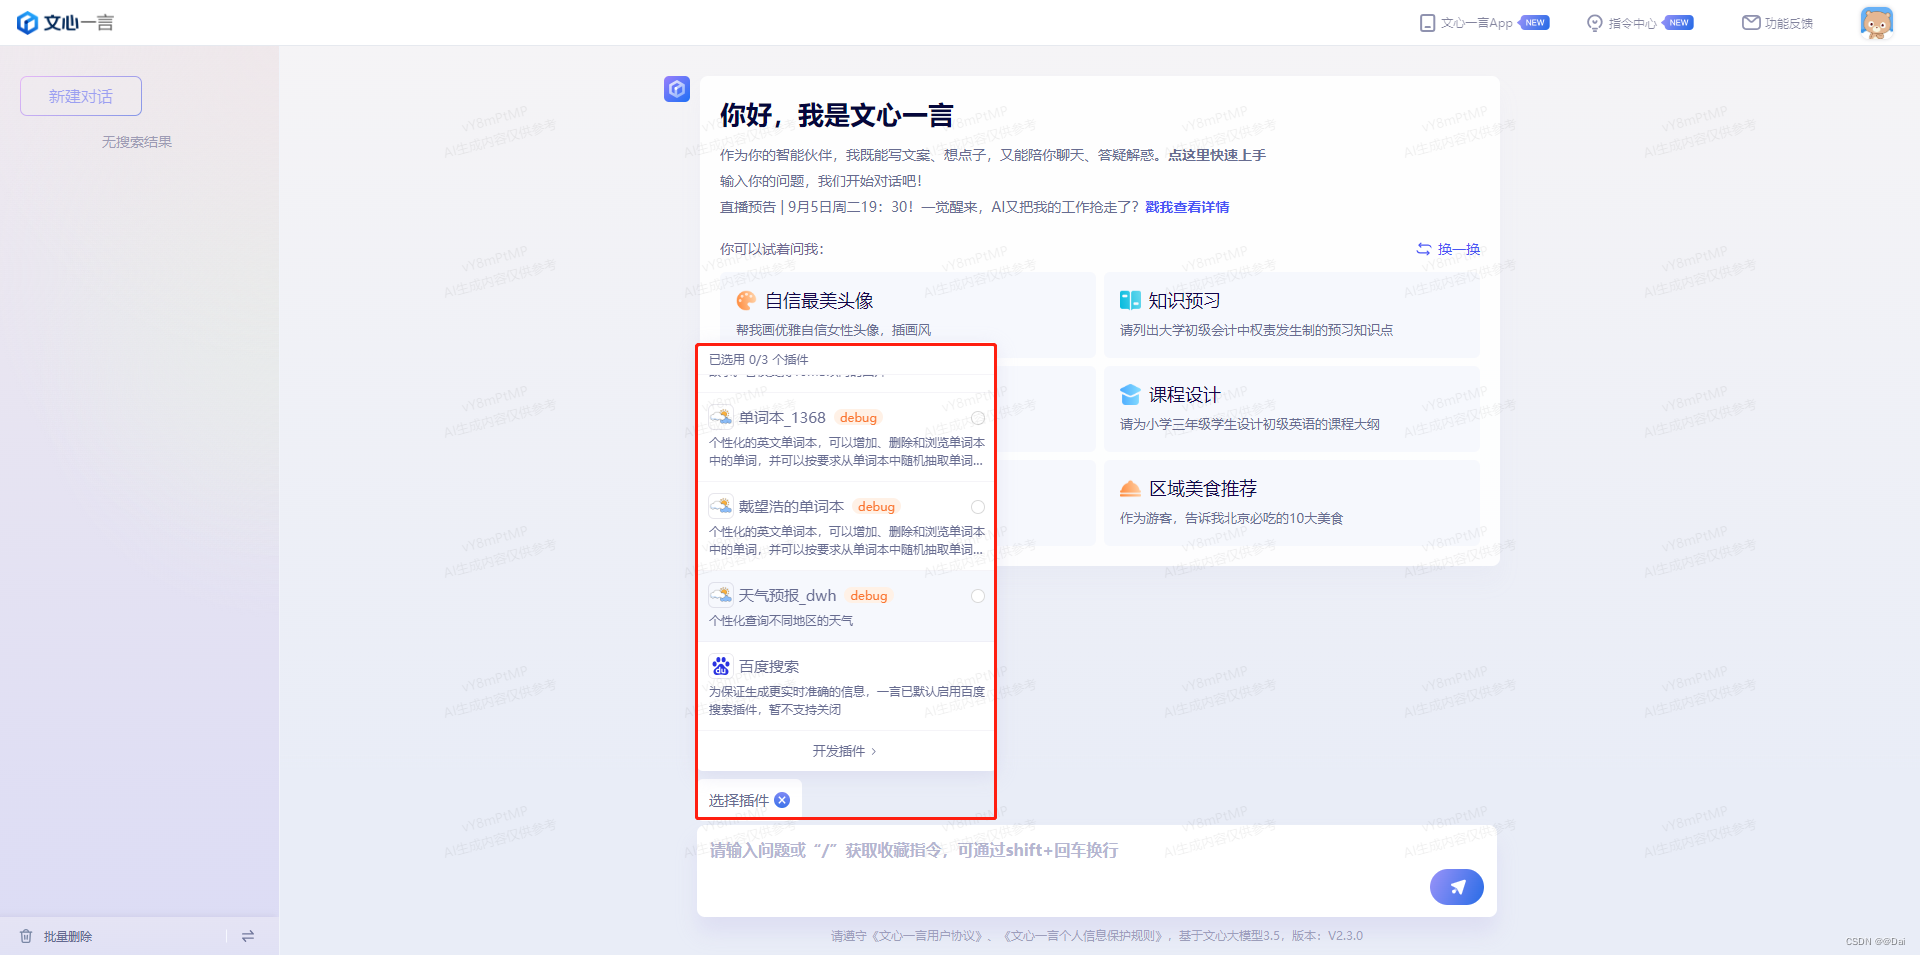
Task: Click the 百度搜索 paw icon
Action: [721, 666]
